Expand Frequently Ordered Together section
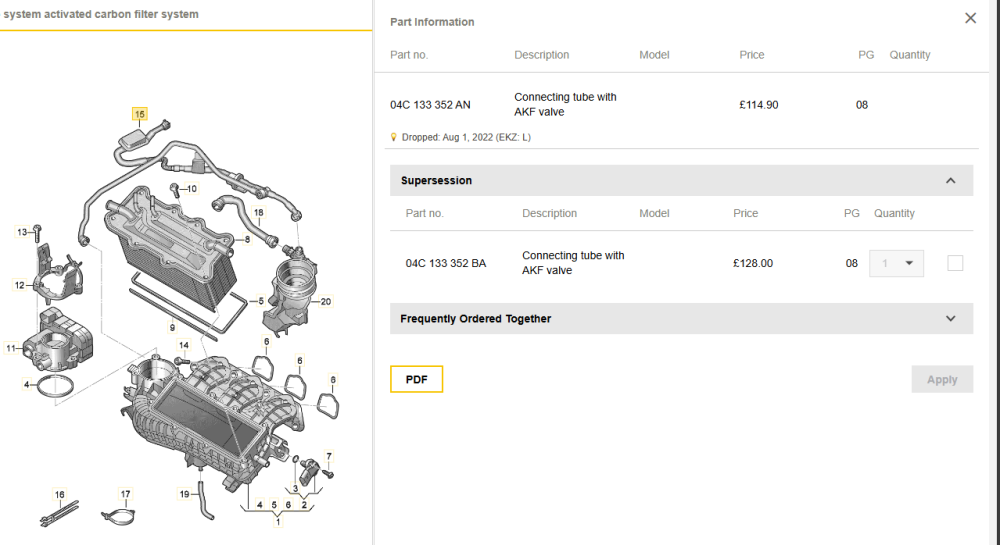Viewport: 1000px width, 545px height. tap(950, 319)
